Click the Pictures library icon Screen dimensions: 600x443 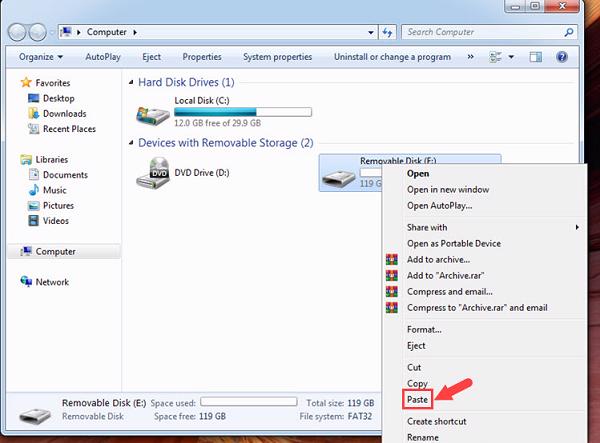point(33,205)
